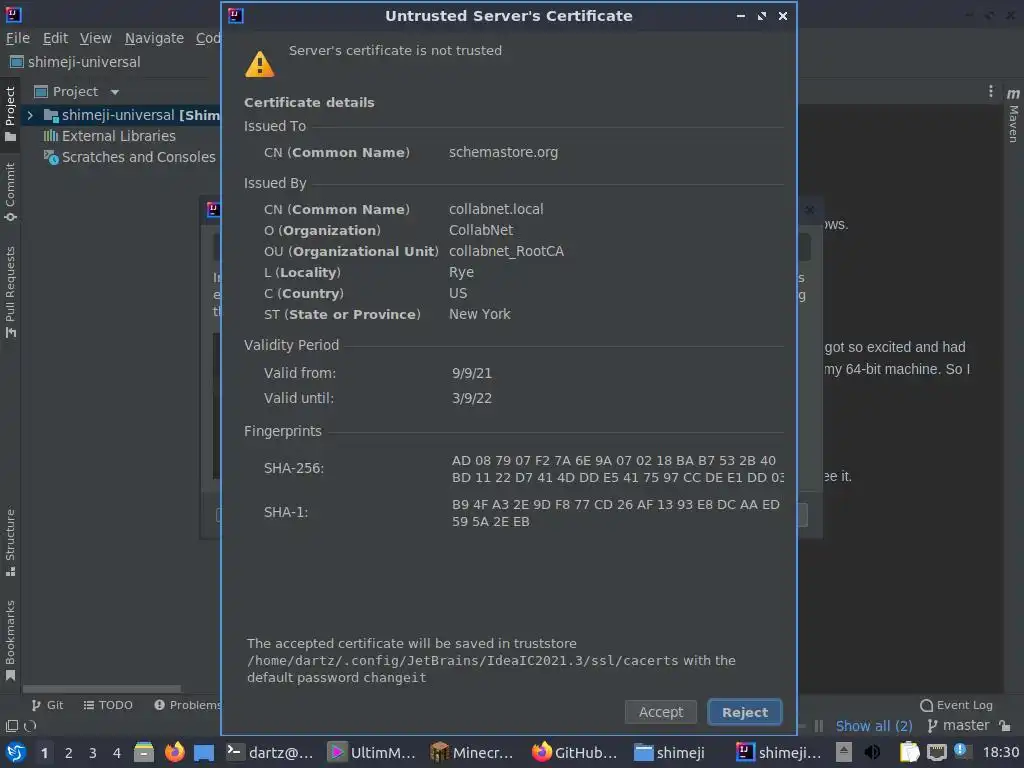Open the Structure tool window
1024x768 pixels.
[10, 542]
